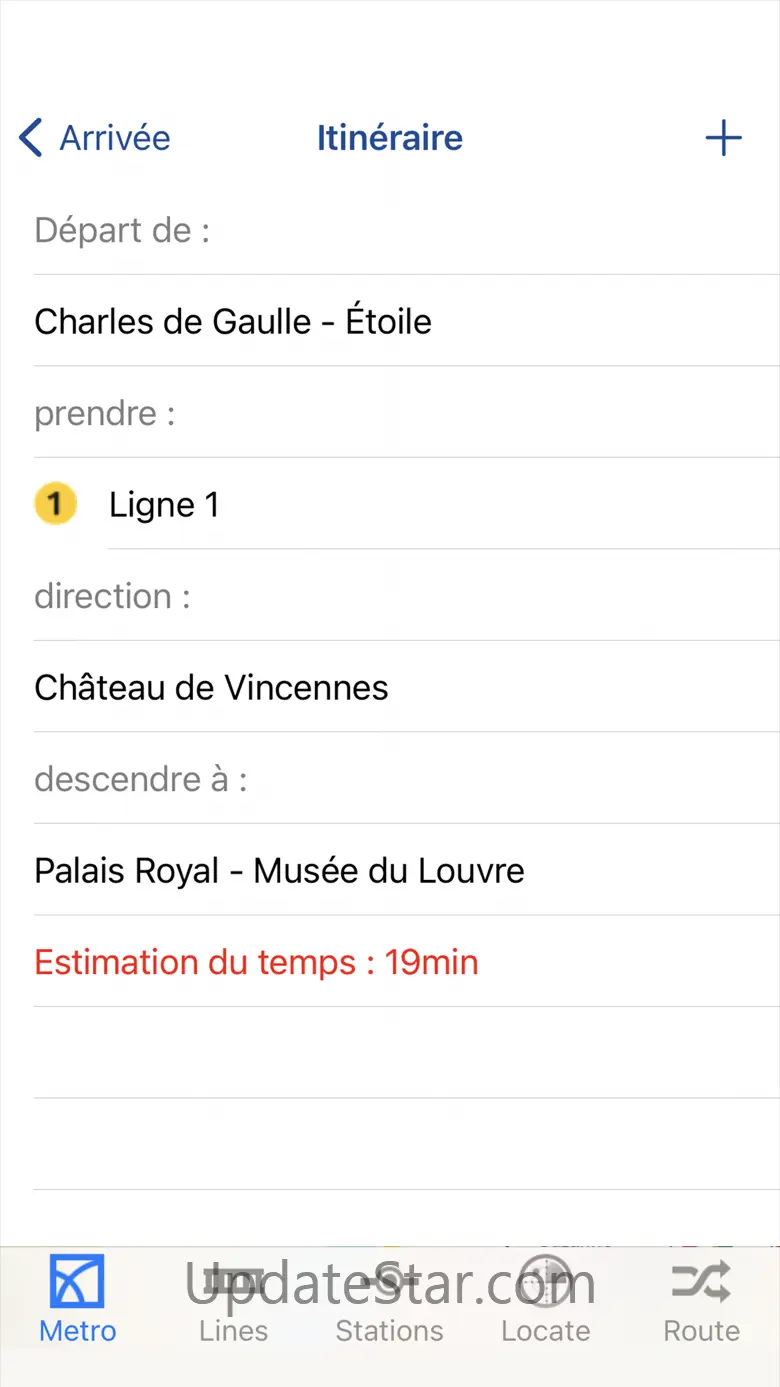This screenshot has width=780, height=1387.
Task: Tap the Stations tab icon
Action: point(389,1281)
